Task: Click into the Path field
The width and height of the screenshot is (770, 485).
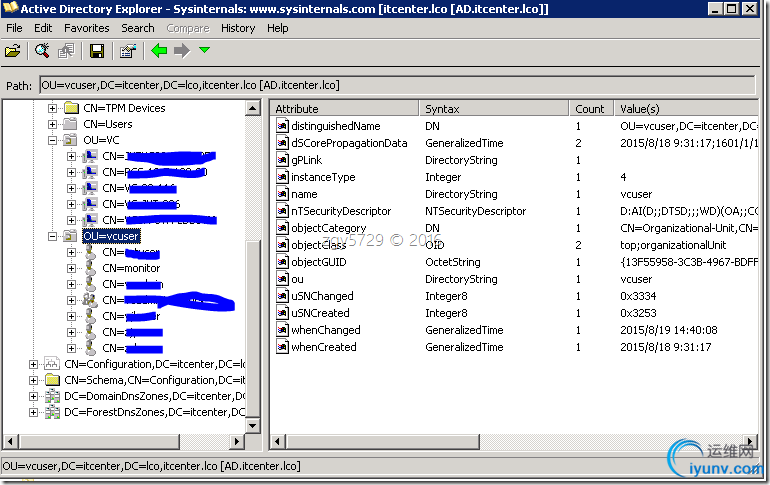Action: pos(397,85)
